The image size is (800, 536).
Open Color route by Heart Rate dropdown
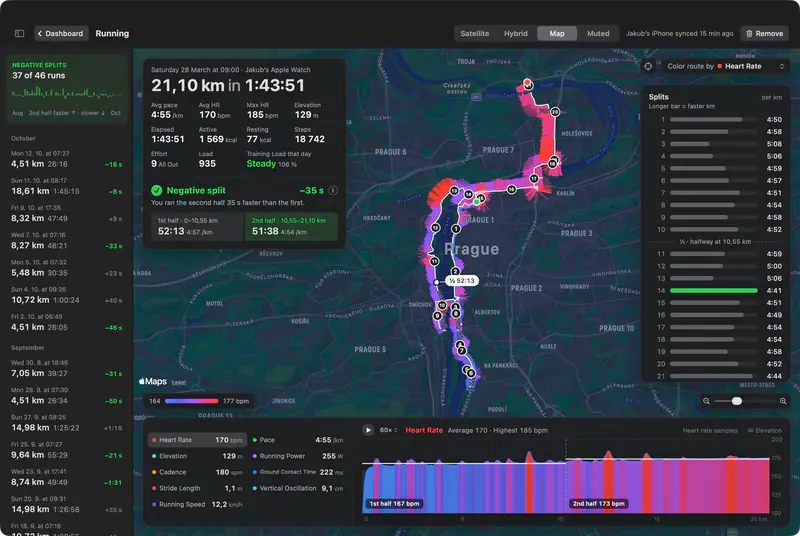[x=724, y=66]
